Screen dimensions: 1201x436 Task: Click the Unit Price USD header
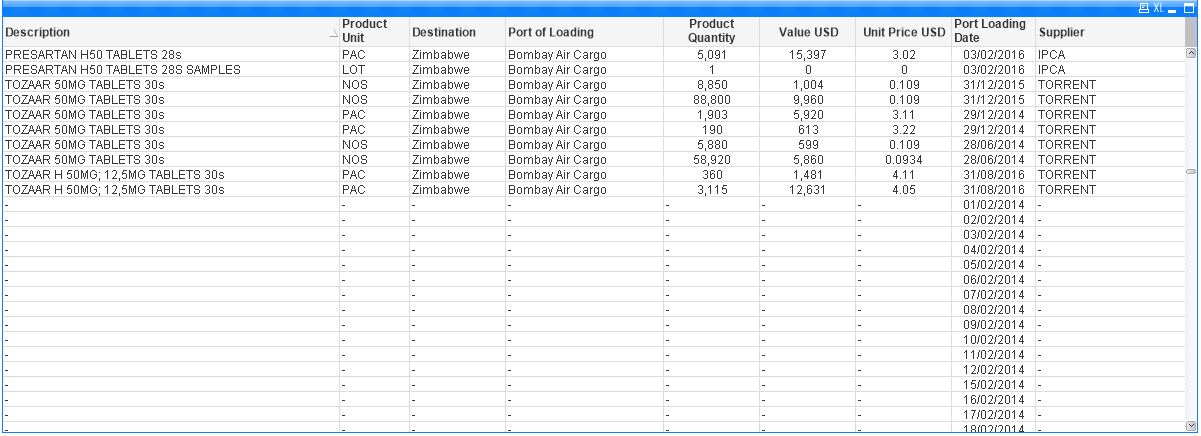pyautogui.click(x=903, y=32)
